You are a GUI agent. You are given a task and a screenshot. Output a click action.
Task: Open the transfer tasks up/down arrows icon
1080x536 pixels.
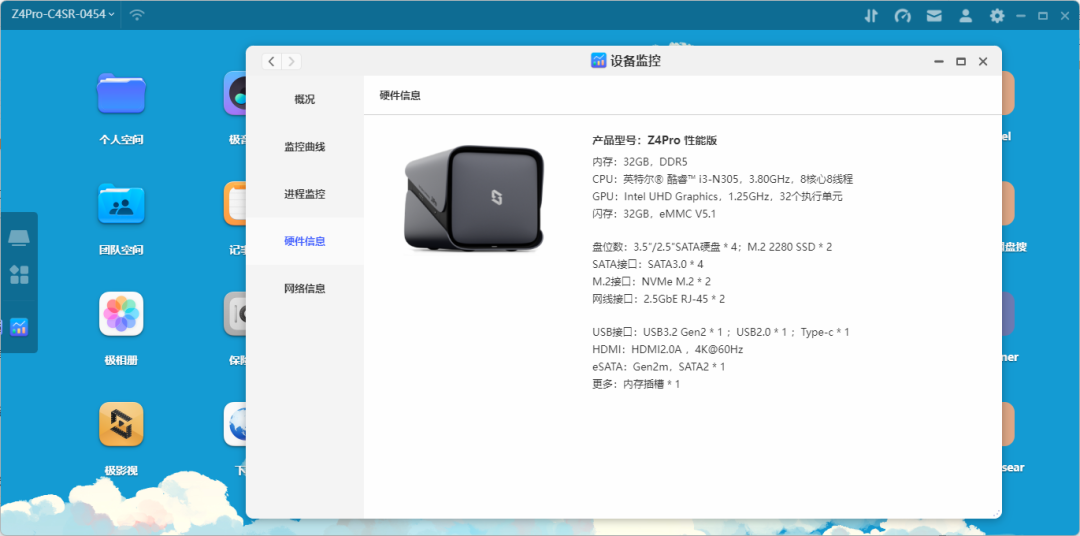(871, 15)
